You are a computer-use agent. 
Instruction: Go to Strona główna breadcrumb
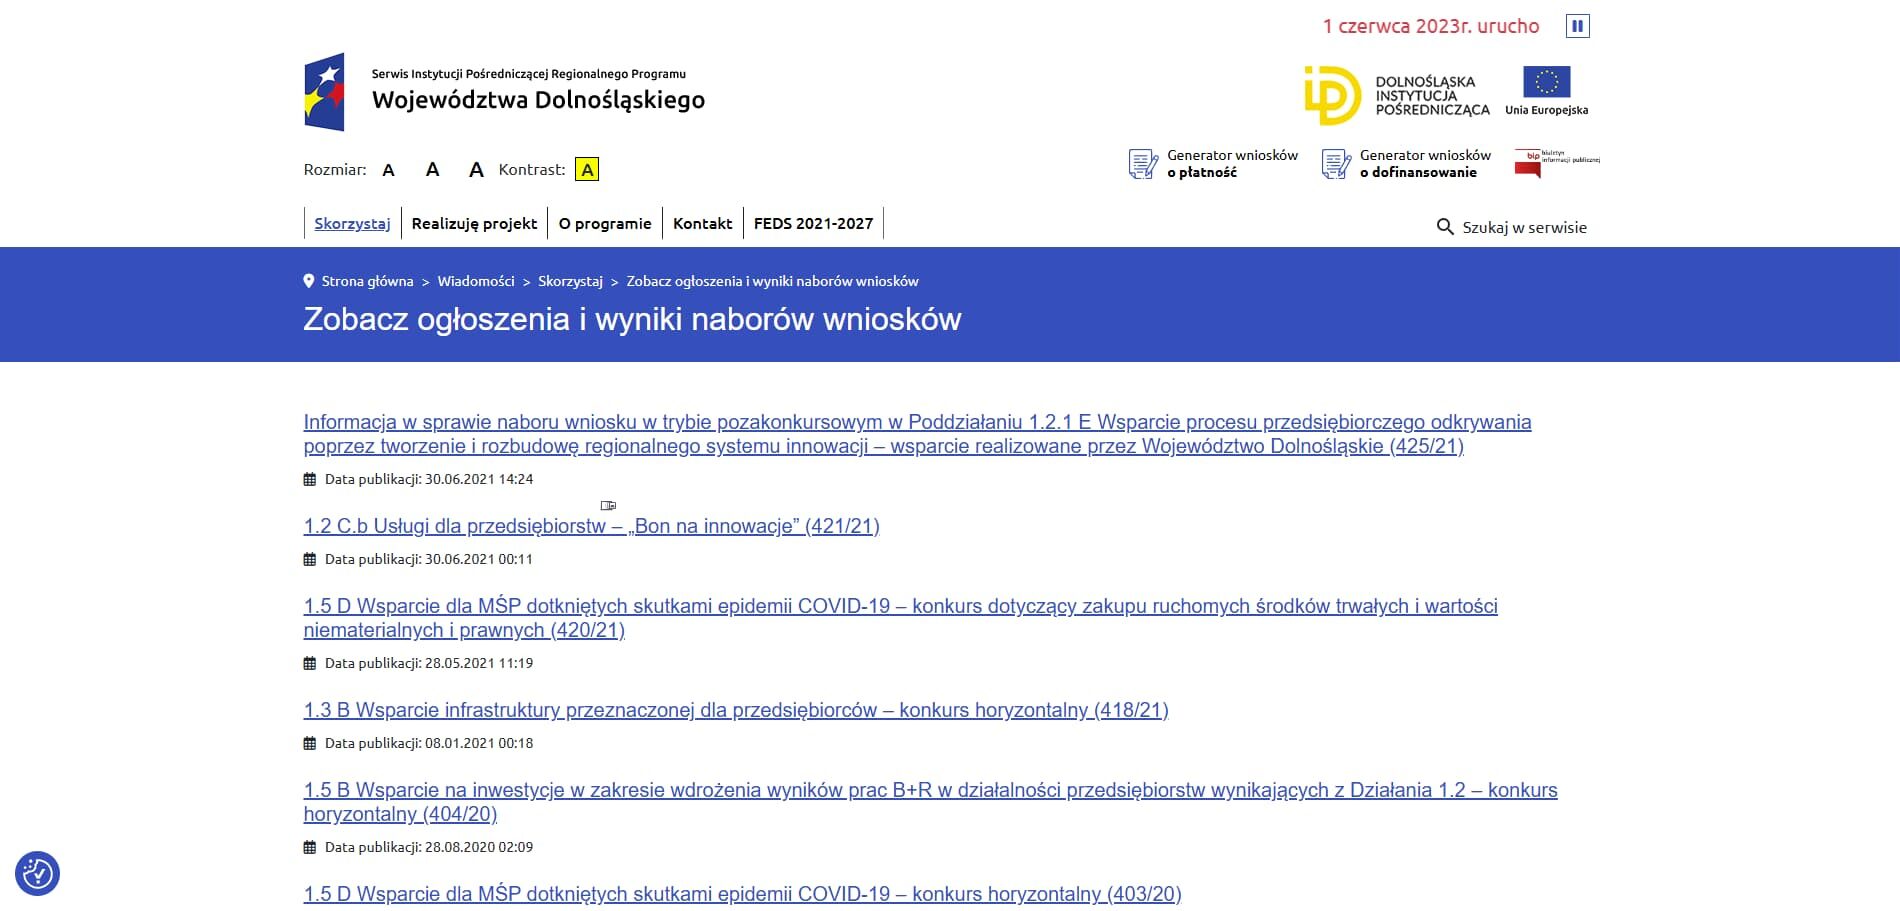(367, 281)
